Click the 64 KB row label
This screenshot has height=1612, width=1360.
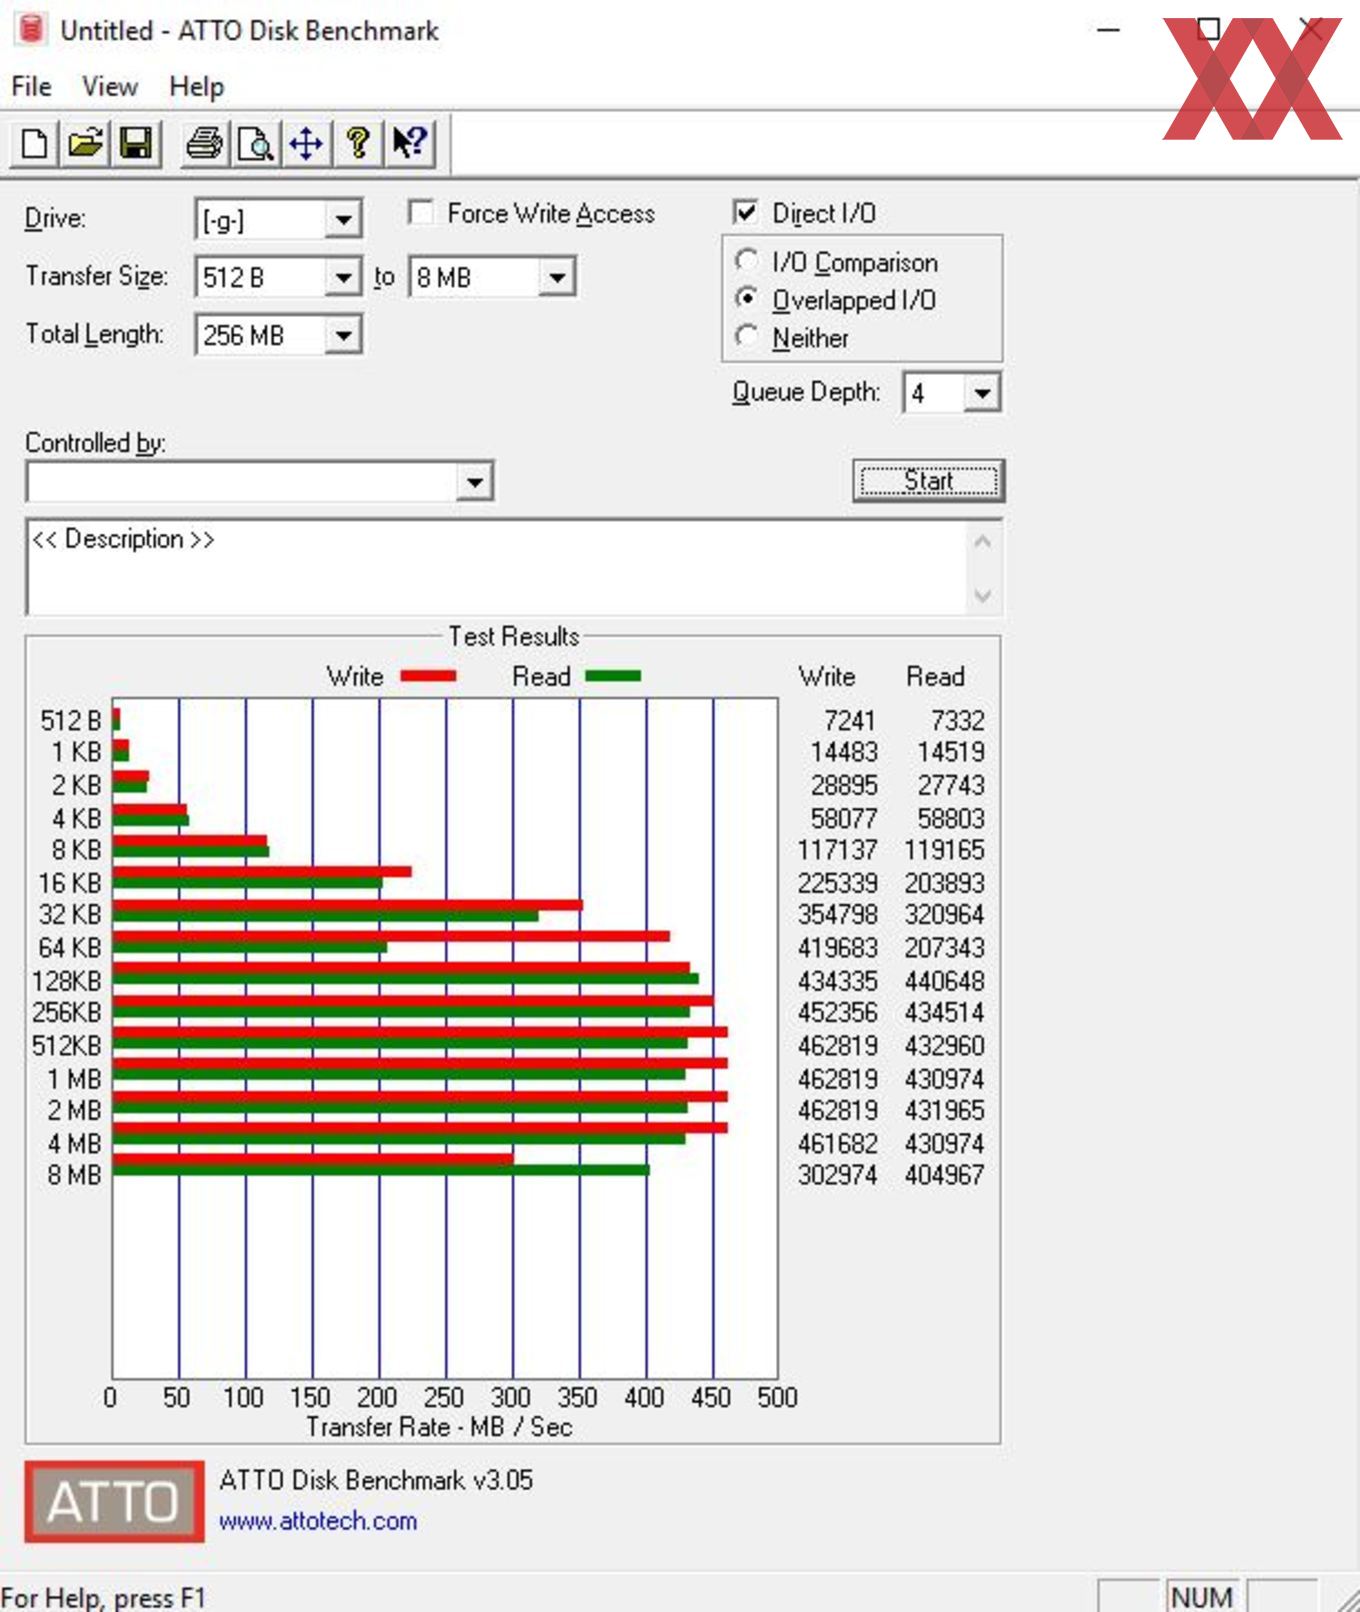[x=70, y=947]
